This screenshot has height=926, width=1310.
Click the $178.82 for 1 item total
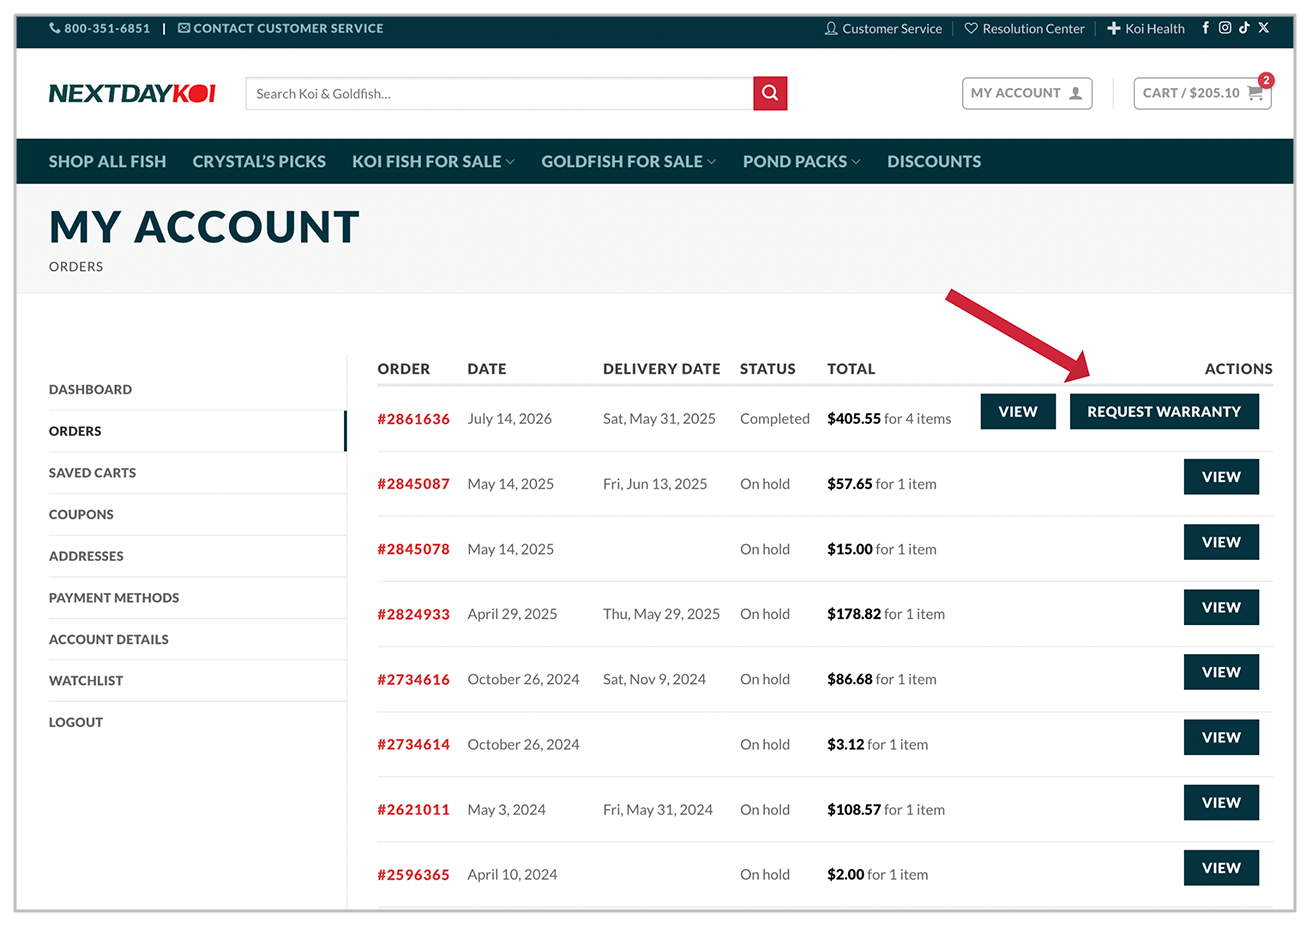point(886,614)
